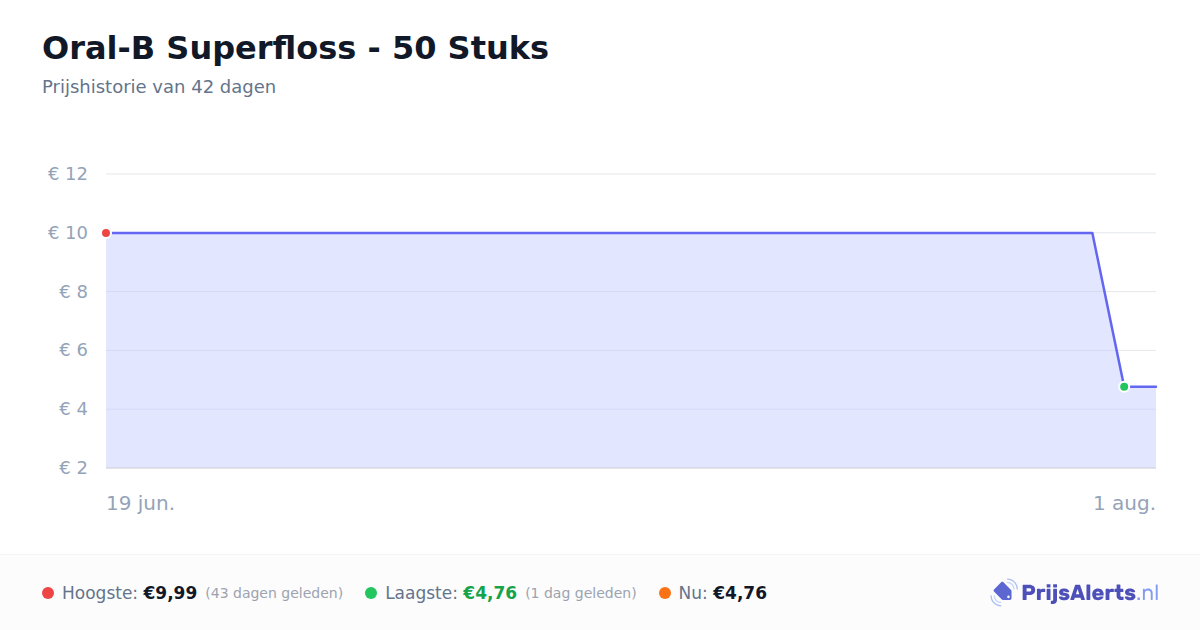Click the orange Nu legend dot
This screenshot has width=1200, height=630.
pyautogui.click(x=665, y=593)
